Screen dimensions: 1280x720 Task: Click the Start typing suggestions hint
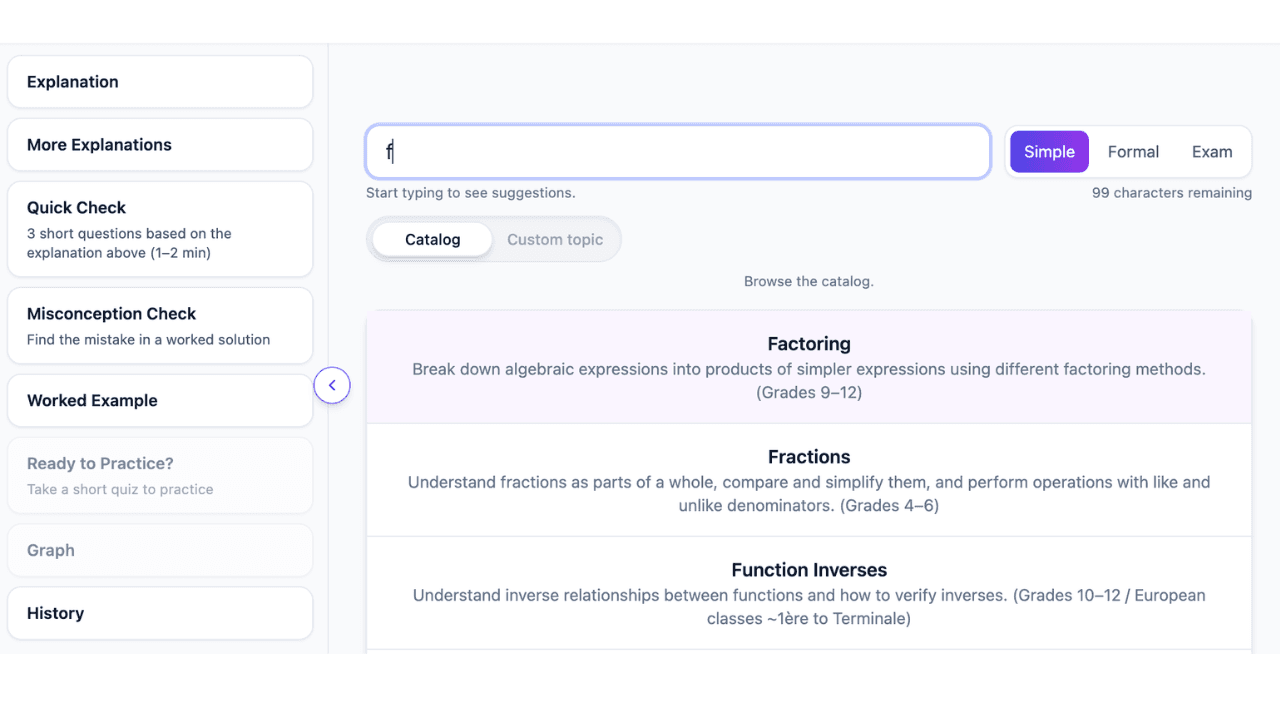point(470,193)
